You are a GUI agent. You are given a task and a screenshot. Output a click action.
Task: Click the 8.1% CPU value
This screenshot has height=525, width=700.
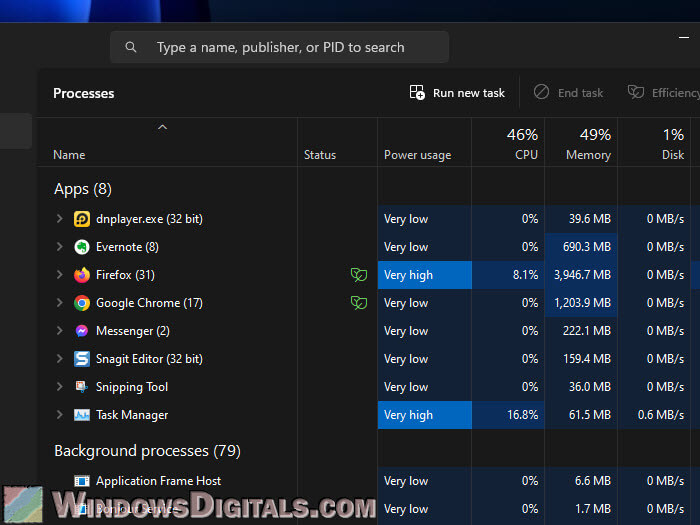coord(525,275)
